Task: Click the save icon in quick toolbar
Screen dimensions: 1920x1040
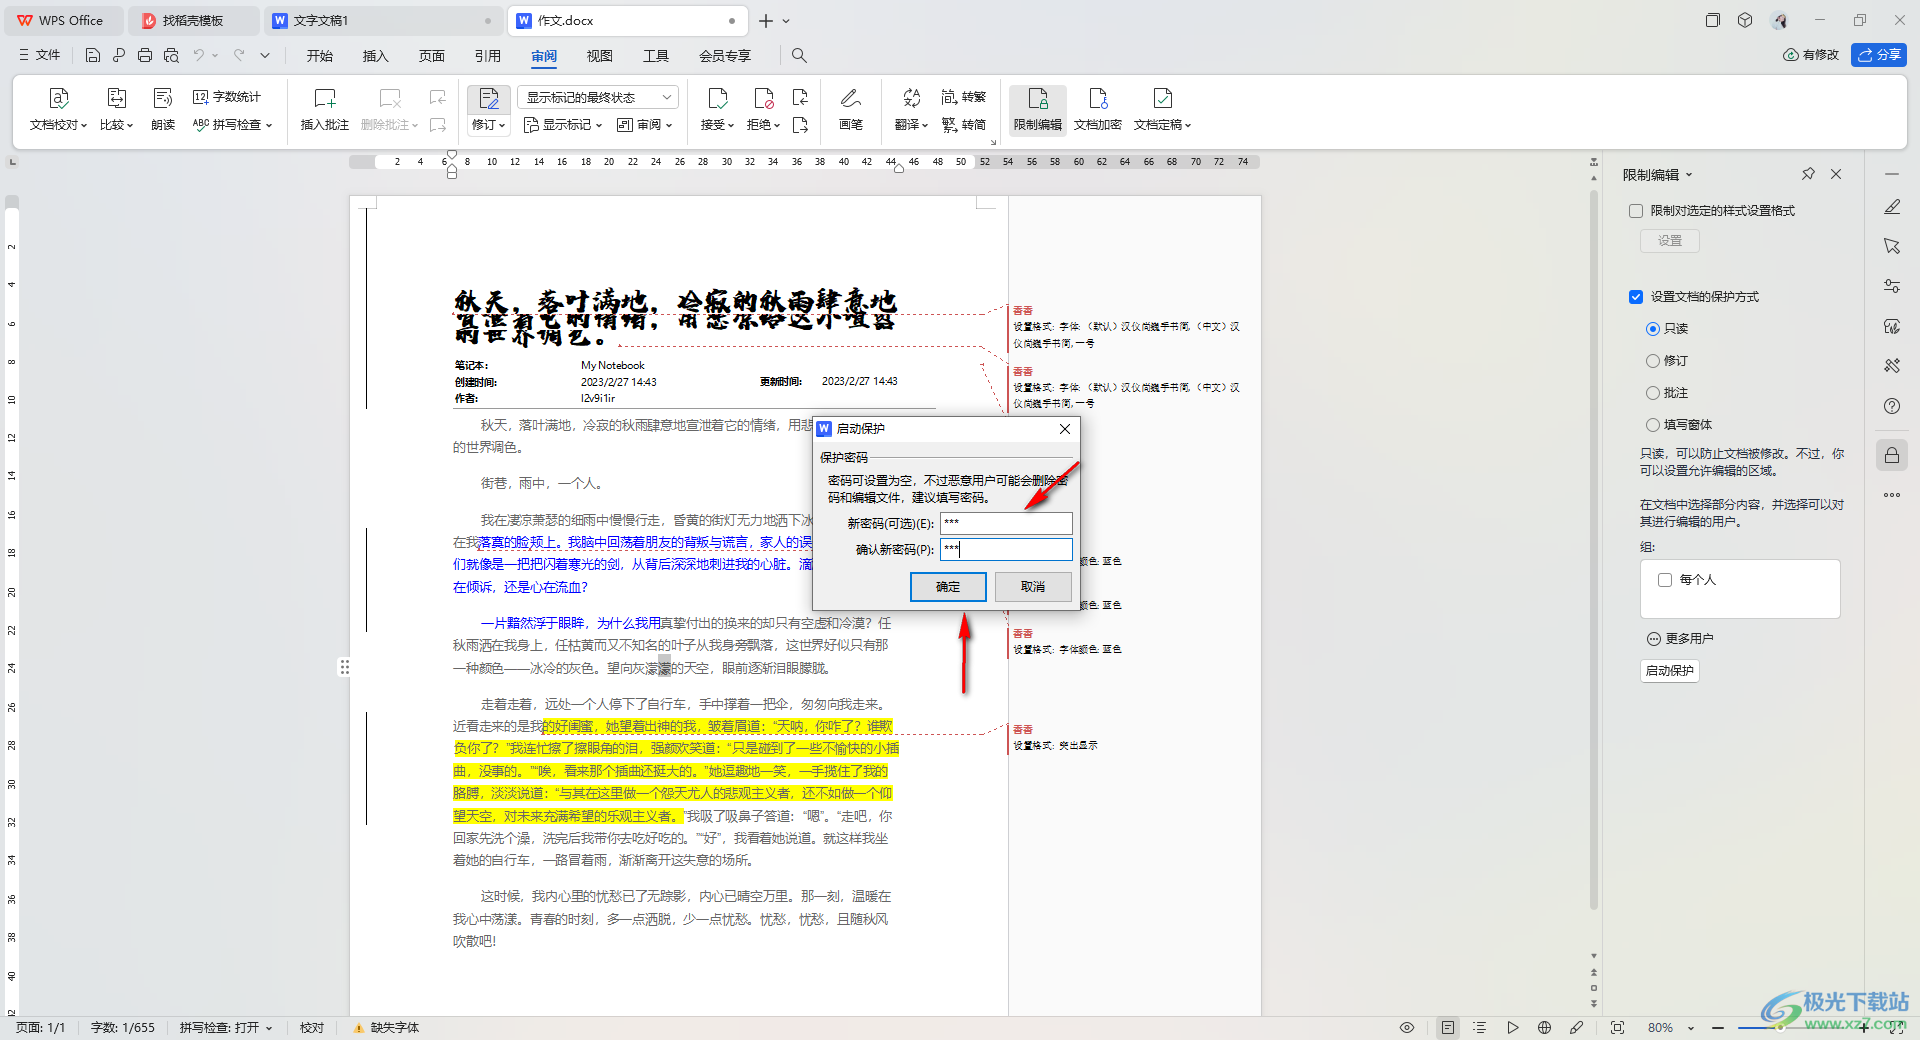Action: point(93,56)
